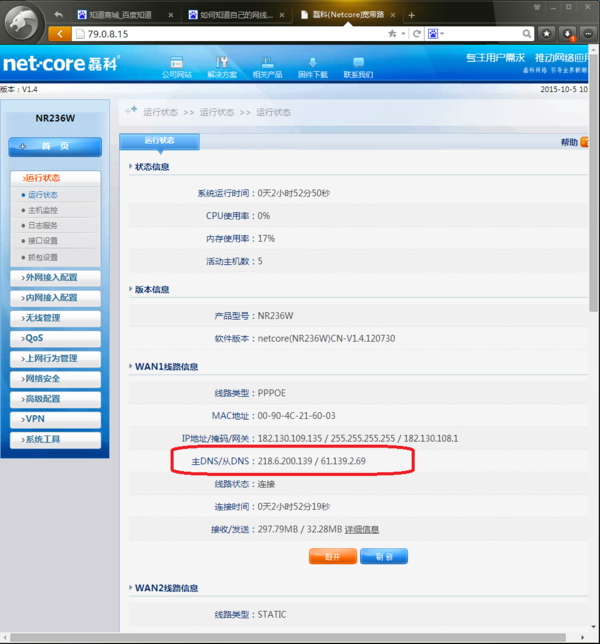Click the scroll-down arrow at bottom right

(x=594, y=627)
